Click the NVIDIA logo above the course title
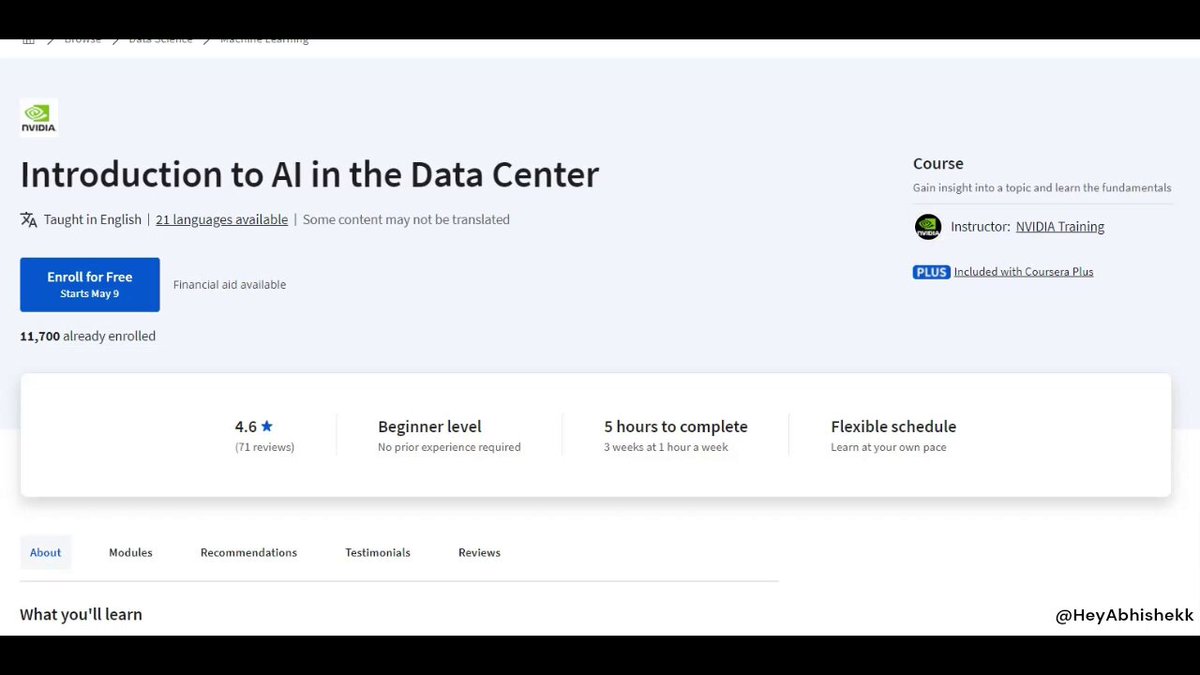This screenshot has height=675, width=1200. (x=38, y=117)
